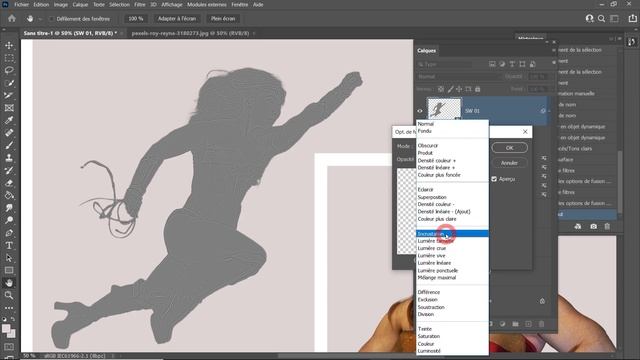Click the Annuler button
Image resolution: width=640 pixels, height=360 pixels.
coord(509,163)
